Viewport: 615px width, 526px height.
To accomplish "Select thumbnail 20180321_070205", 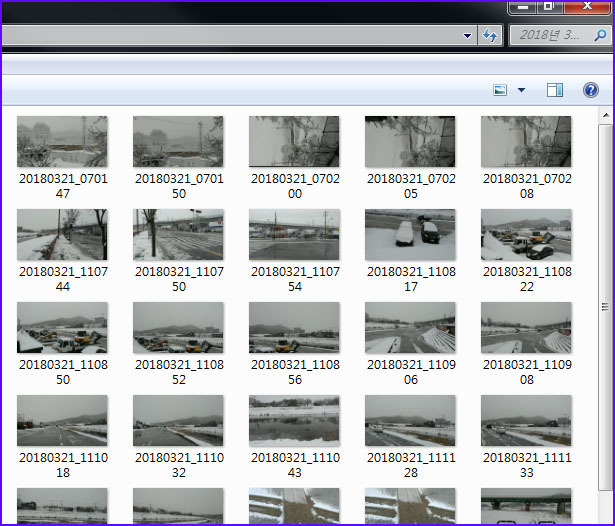I will click(410, 142).
